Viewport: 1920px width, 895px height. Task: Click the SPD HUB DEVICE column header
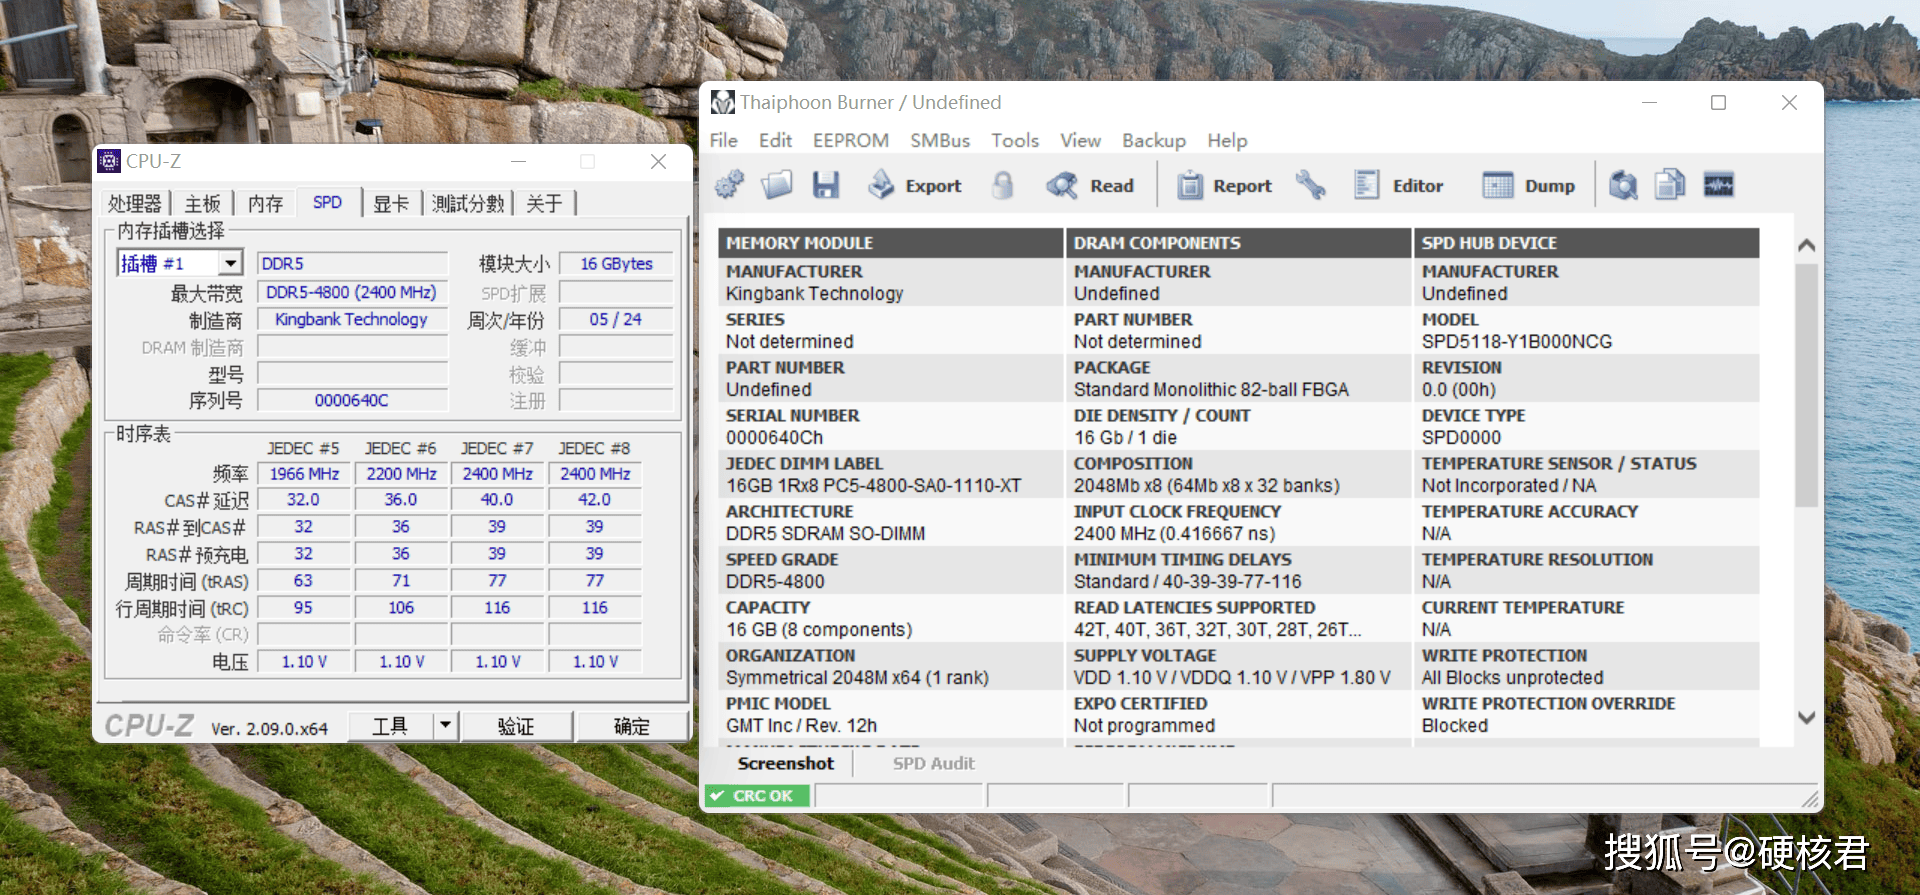click(x=1586, y=243)
